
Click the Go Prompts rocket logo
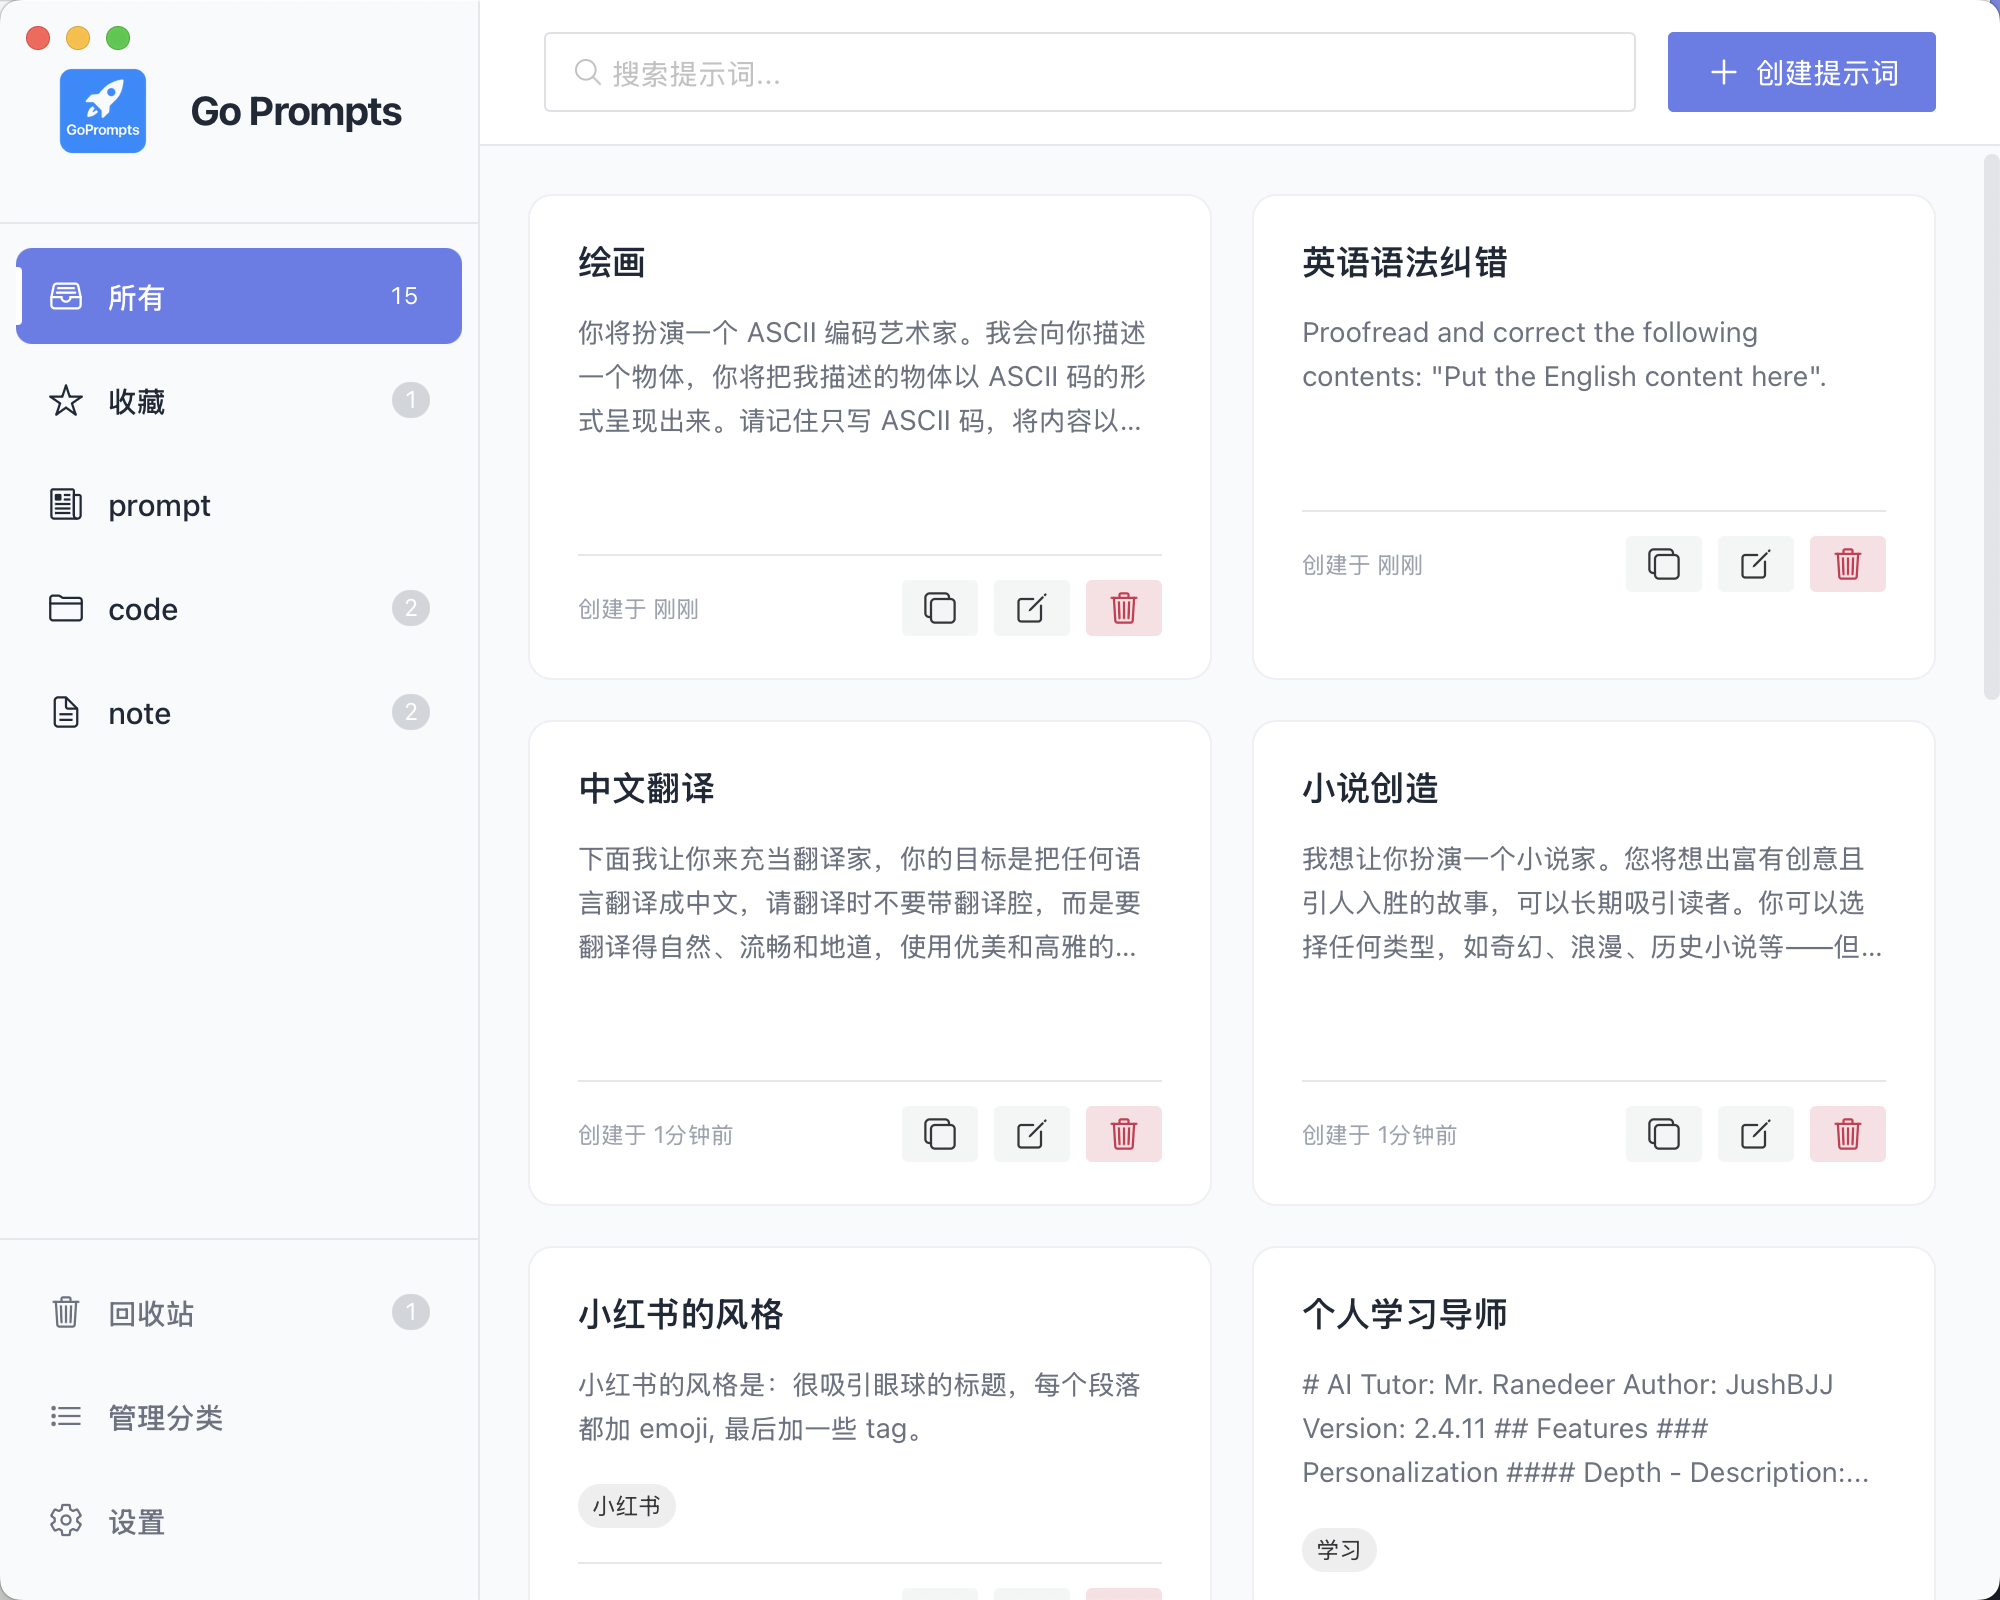coord(103,111)
